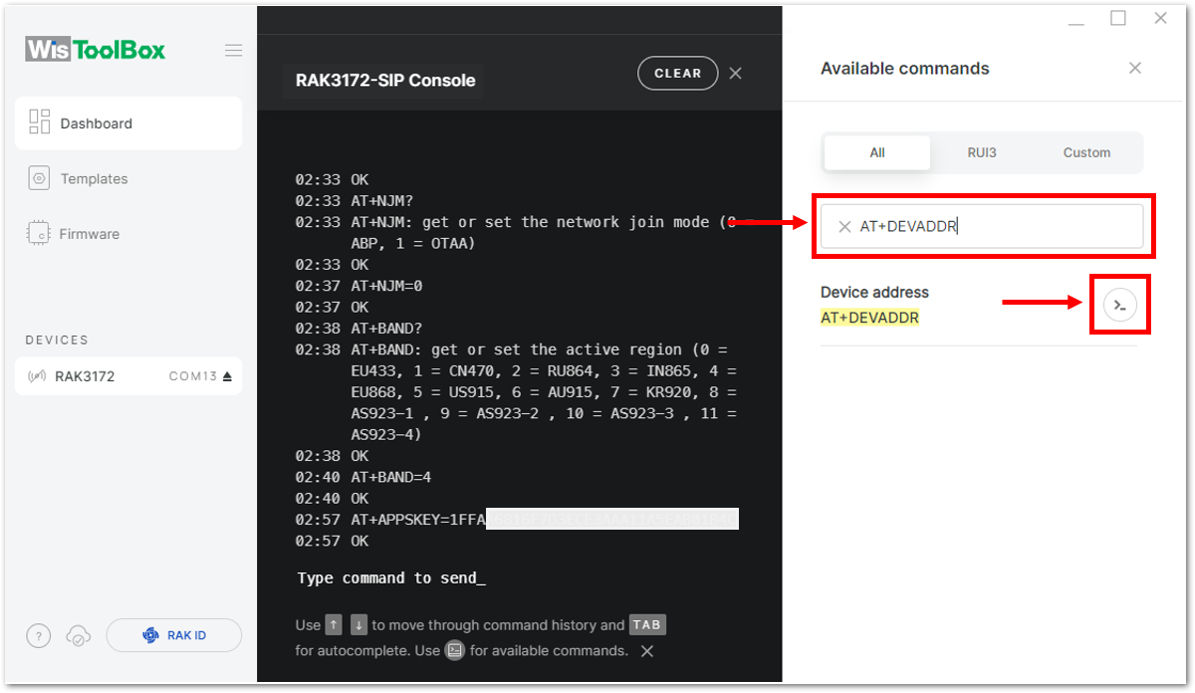Open the Dashboard page
Image resolution: width=1195 pixels, height=693 pixels.
[128, 124]
